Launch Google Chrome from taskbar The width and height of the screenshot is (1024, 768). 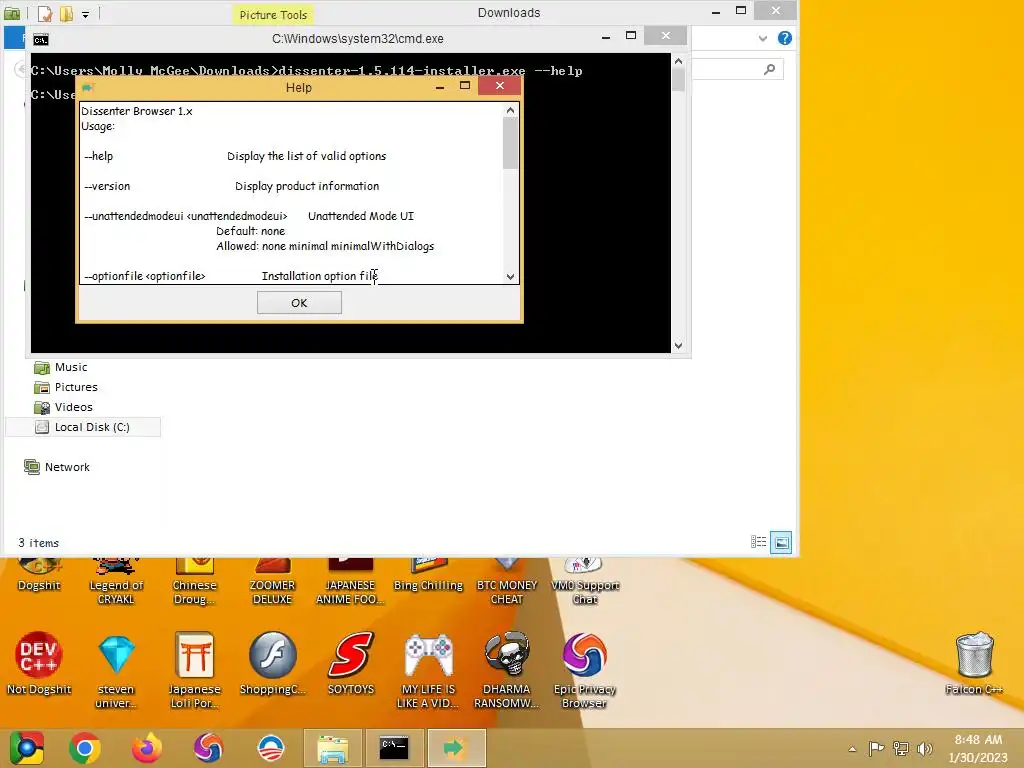pyautogui.click(x=85, y=748)
